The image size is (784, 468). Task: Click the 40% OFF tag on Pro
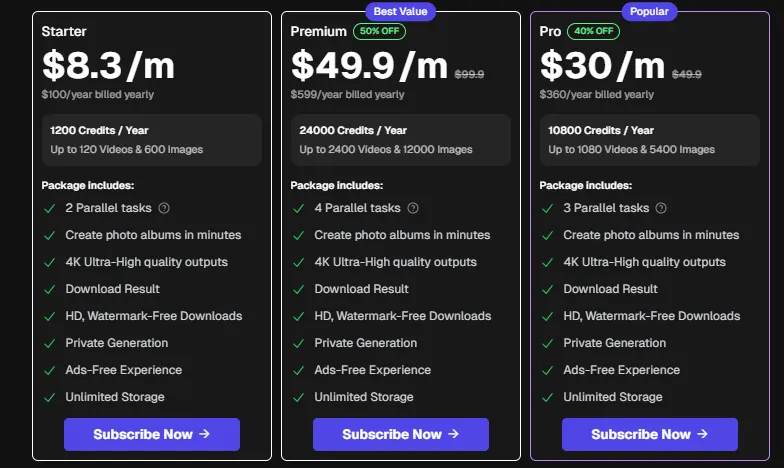(593, 31)
